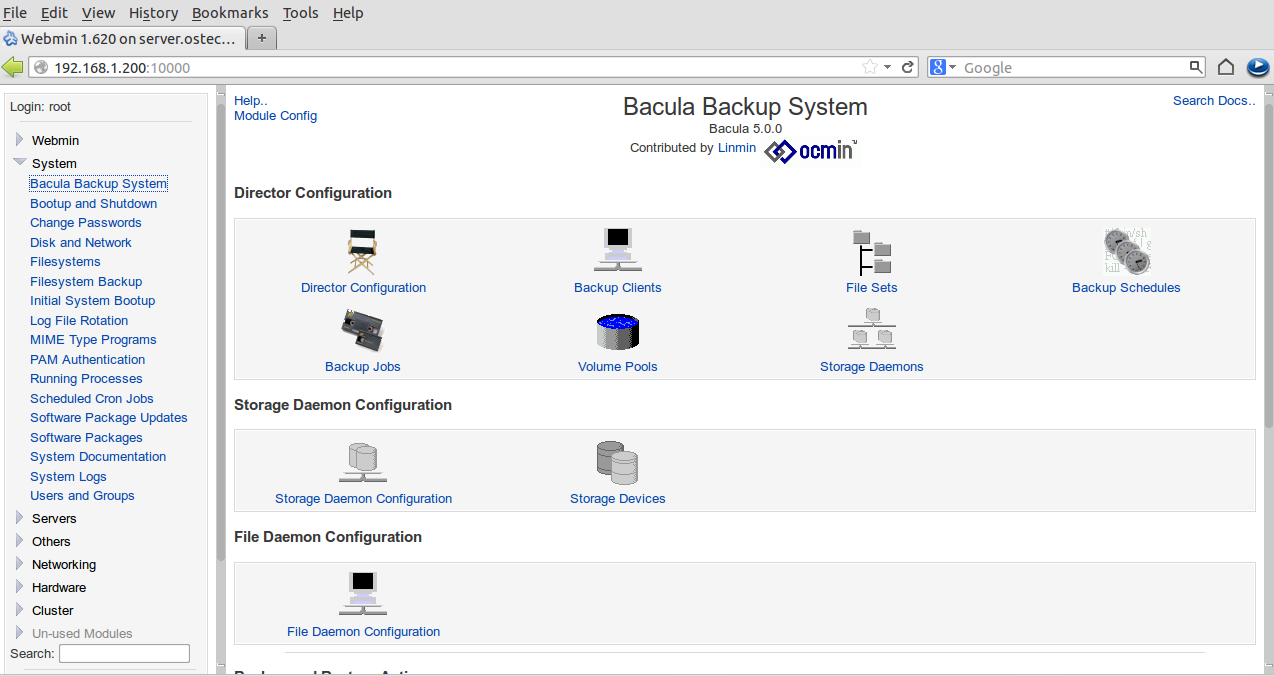Open the Edit menu

coord(54,13)
